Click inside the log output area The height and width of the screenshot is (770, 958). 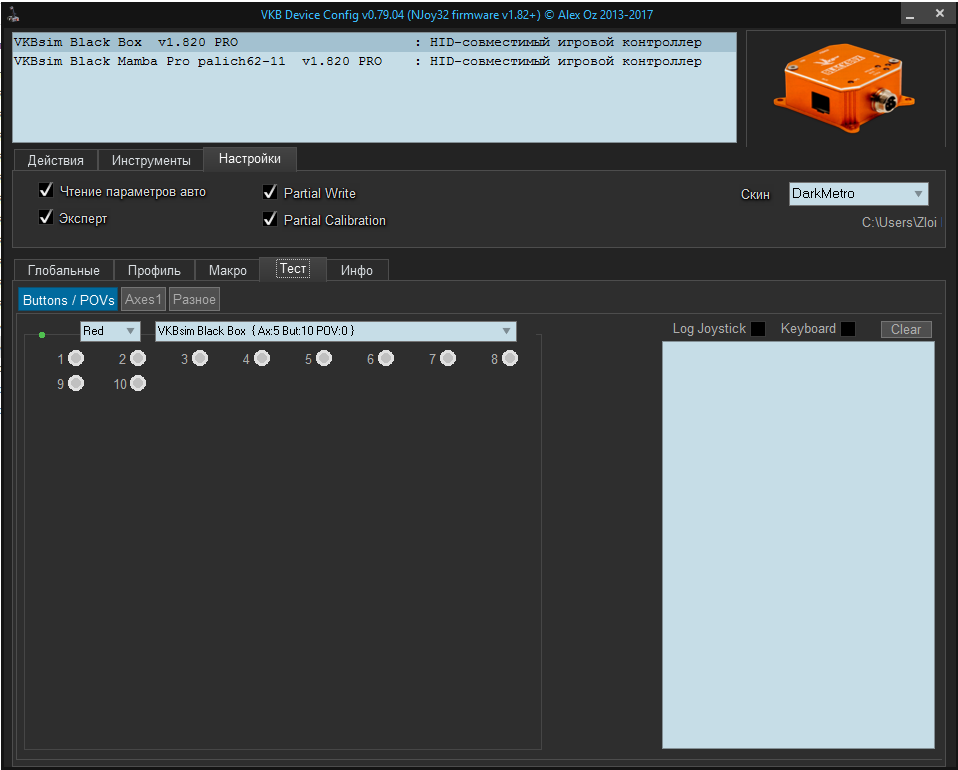pyautogui.click(x=798, y=544)
